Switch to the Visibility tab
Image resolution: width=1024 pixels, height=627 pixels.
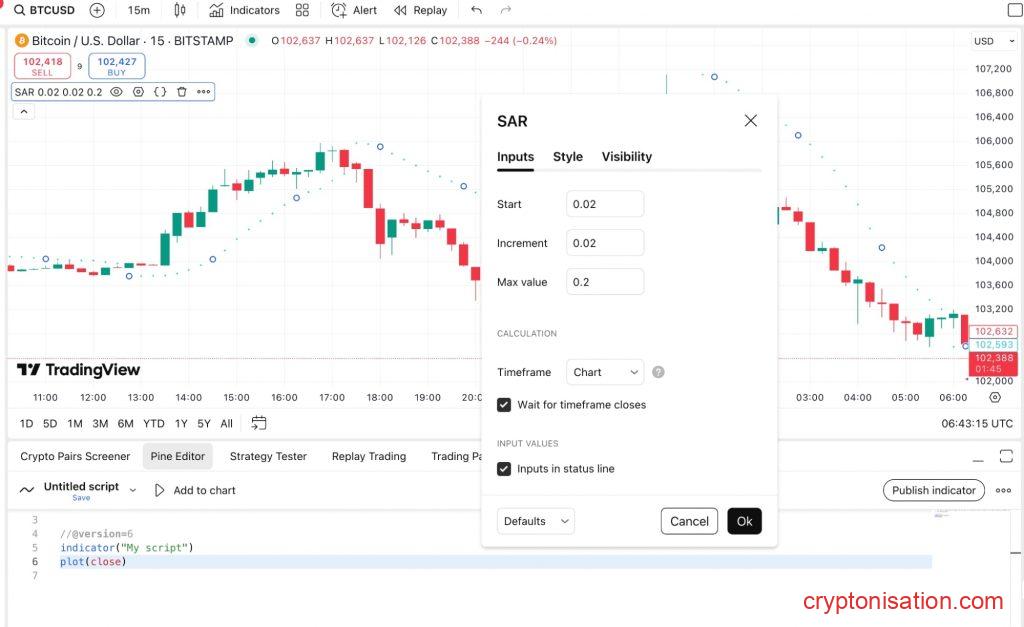tap(626, 157)
